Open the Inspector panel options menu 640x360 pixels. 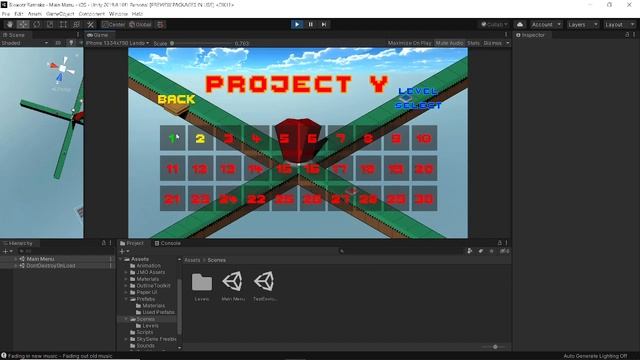point(634,35)
